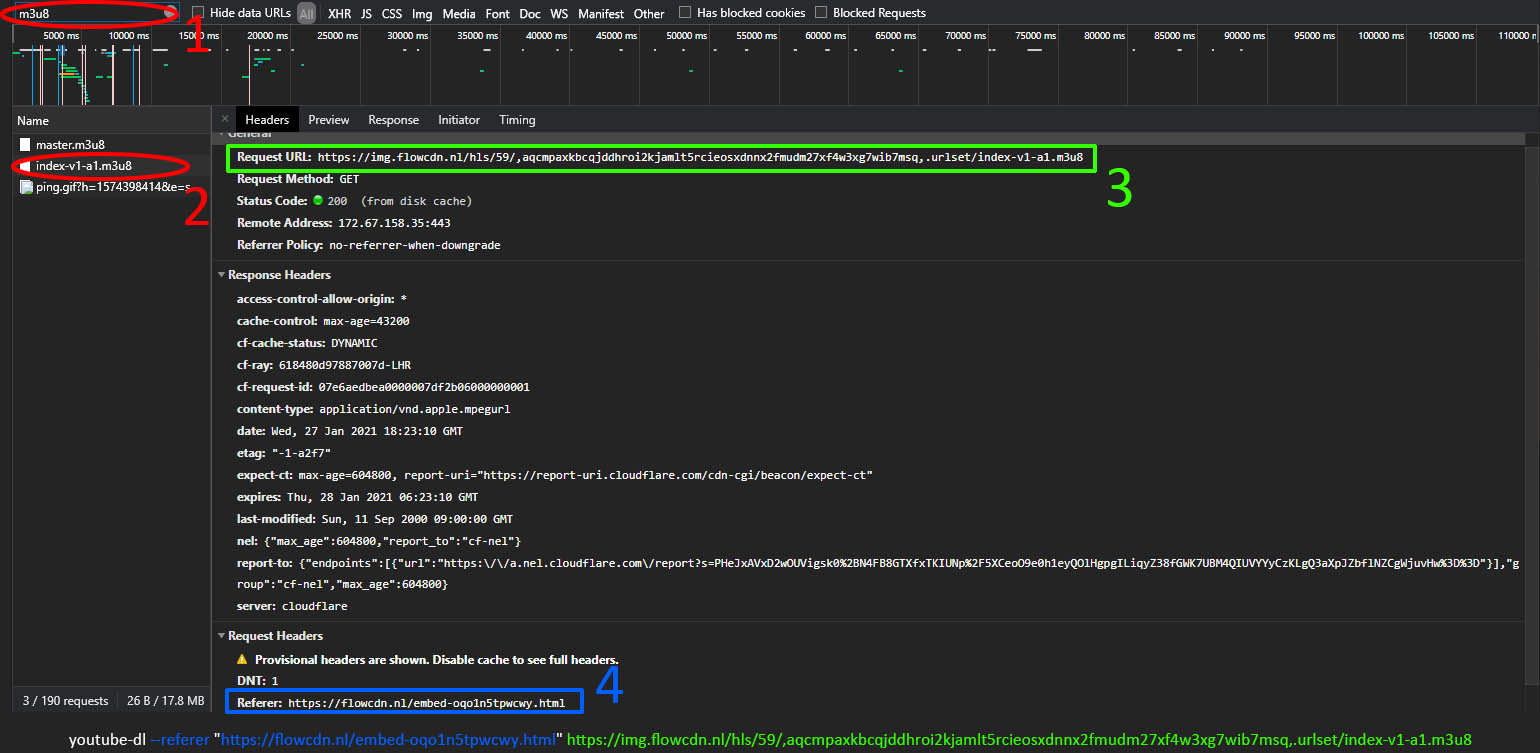Click the file icon beside index-v1-a1.m3u8
Viewport: 1540px width, 753px height.
tap(26, 166)
